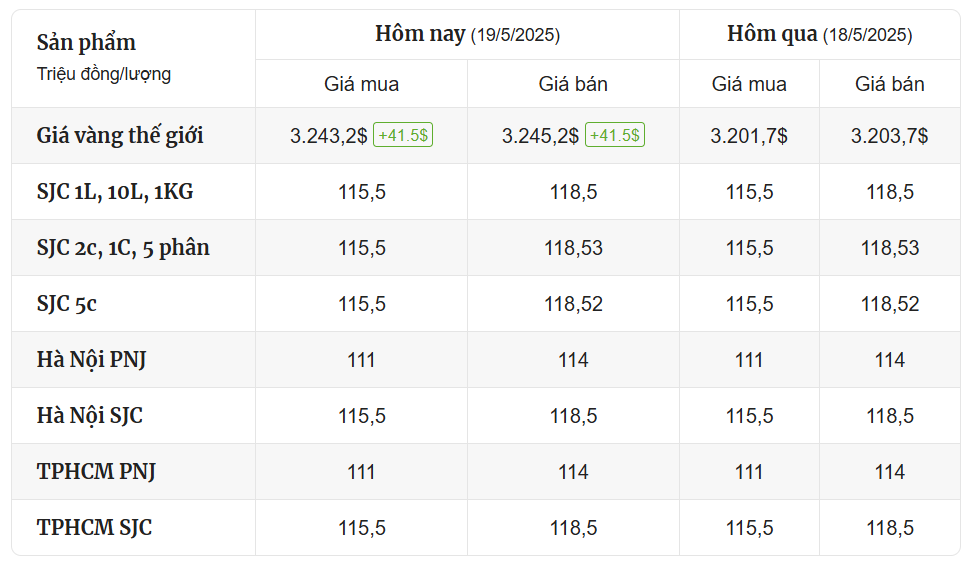Click the Hà Nội SJC product label
The image size is (974, 566).
89,416
